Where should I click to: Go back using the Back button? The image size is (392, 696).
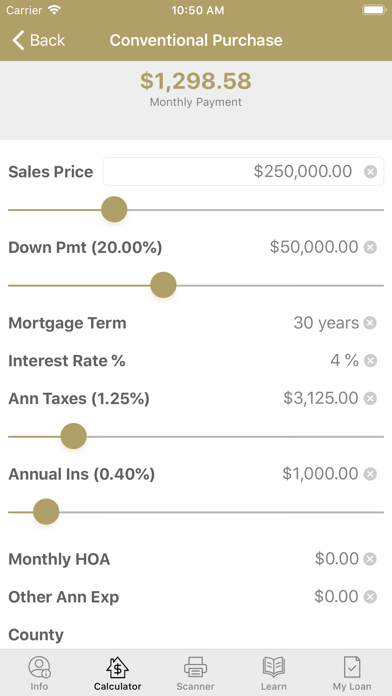tap(39, 40)
